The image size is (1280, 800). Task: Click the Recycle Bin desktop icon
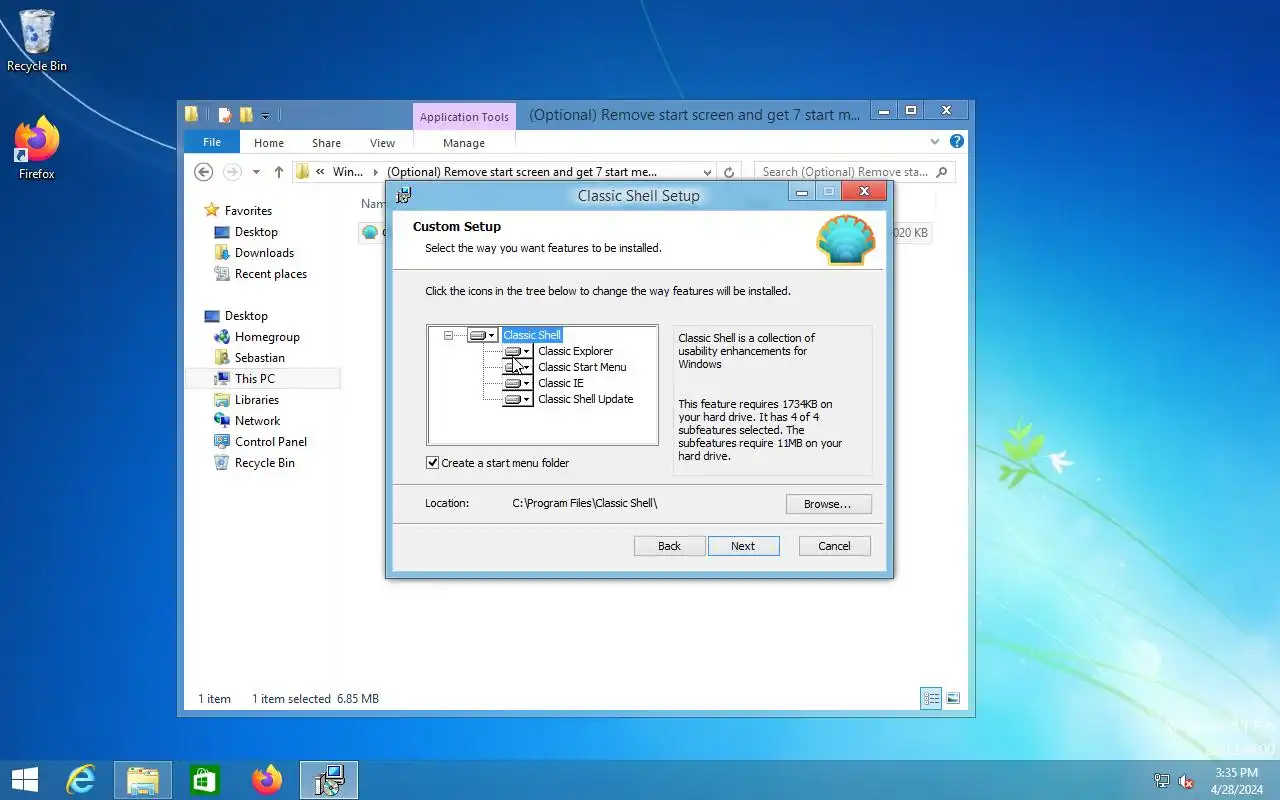click(x=37, y=41)
